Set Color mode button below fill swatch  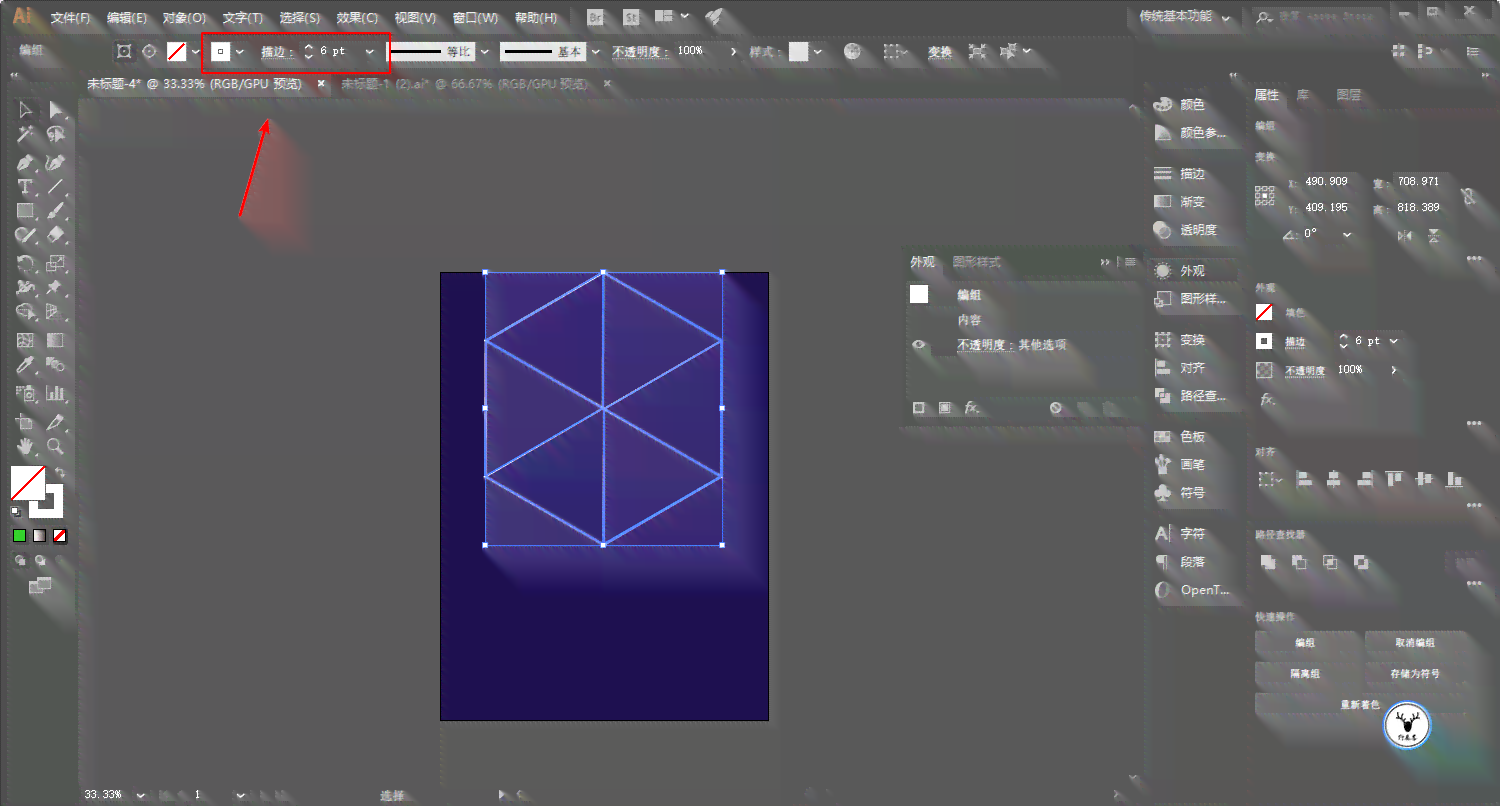[x=19, y=536]
